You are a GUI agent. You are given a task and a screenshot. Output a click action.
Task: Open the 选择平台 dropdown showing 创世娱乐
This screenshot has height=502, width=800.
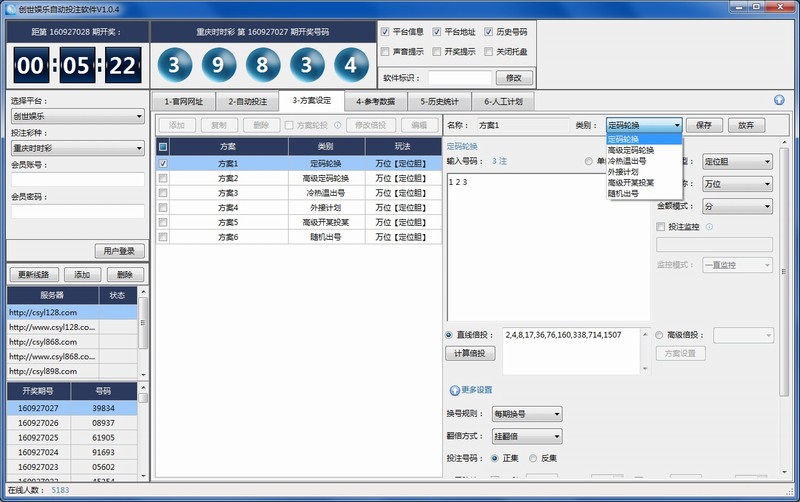click(x=78, y=117)
